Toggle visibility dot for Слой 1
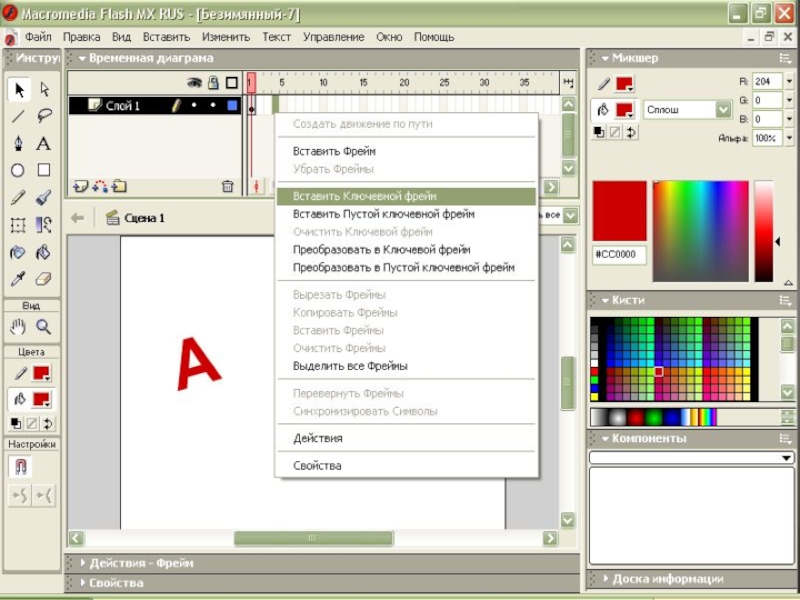Screen dimensions: 800x600 (x=194, y=106)
